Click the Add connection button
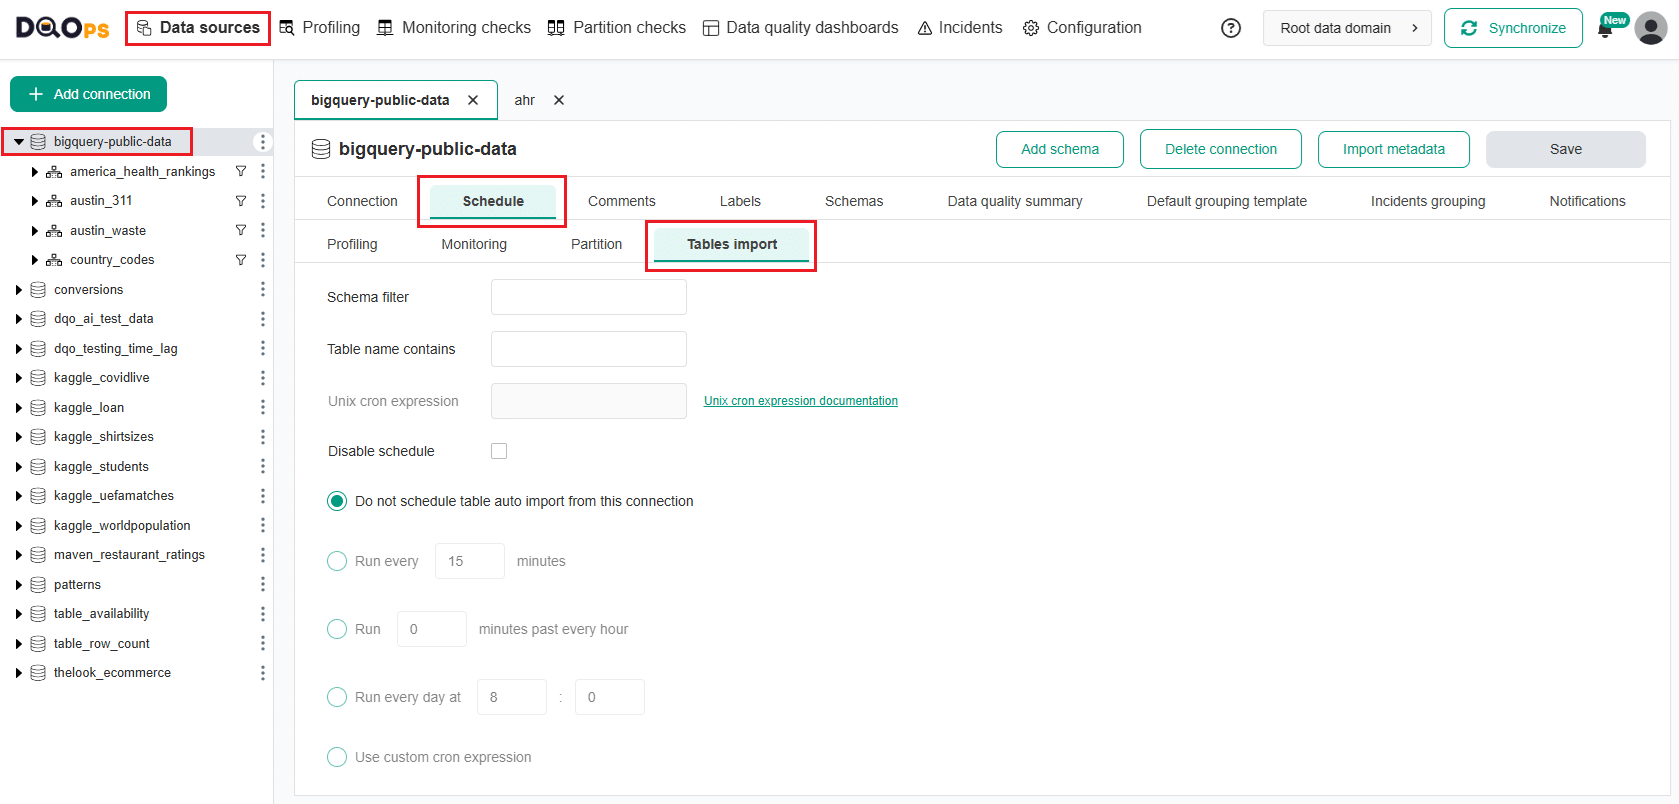The image size is (1679, 804). (x=88, y=94)
